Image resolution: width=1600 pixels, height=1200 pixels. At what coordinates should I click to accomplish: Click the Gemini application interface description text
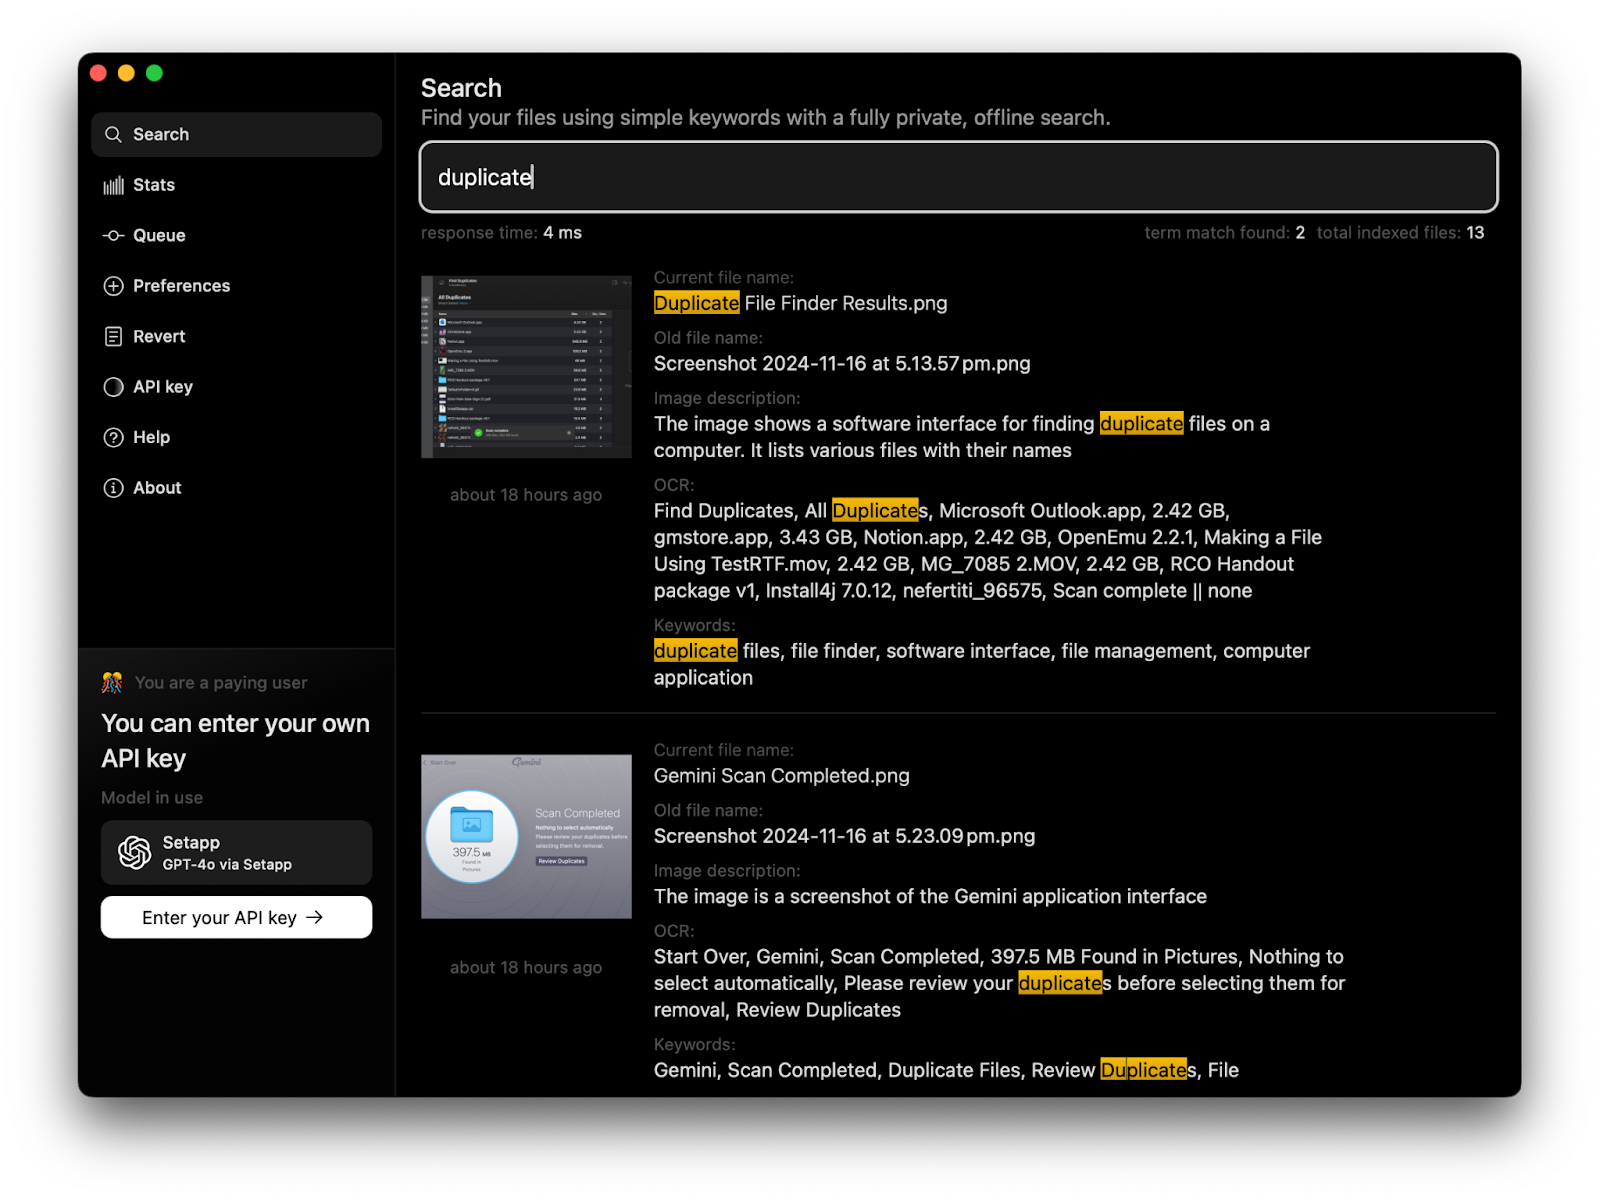[x=930, y=897]
